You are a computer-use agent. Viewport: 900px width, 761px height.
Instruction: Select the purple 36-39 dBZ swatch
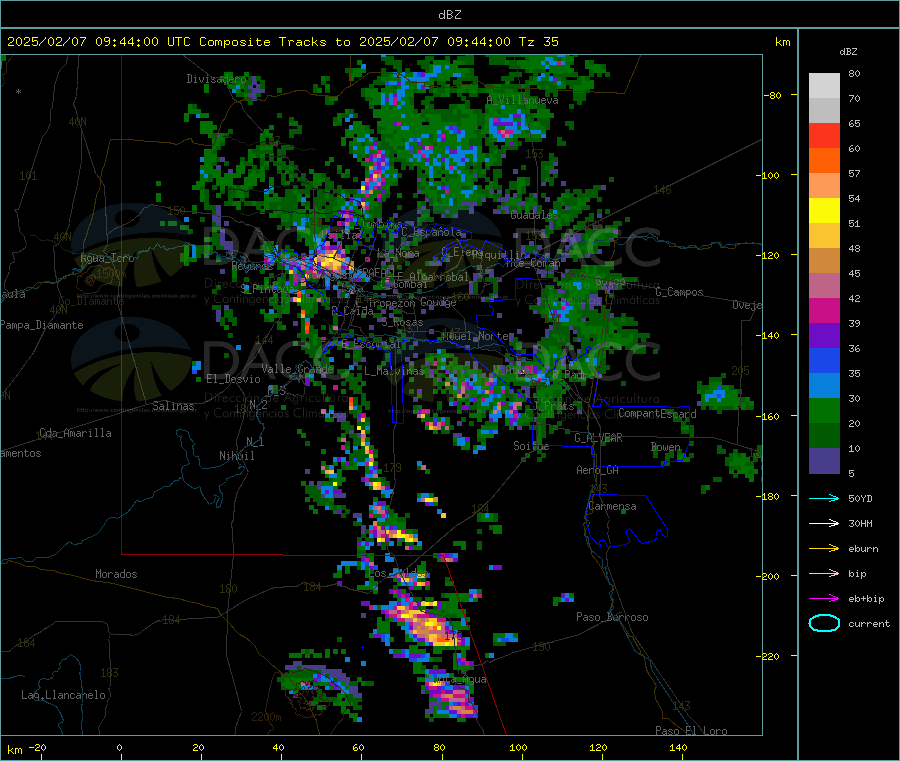click(824, 336)
